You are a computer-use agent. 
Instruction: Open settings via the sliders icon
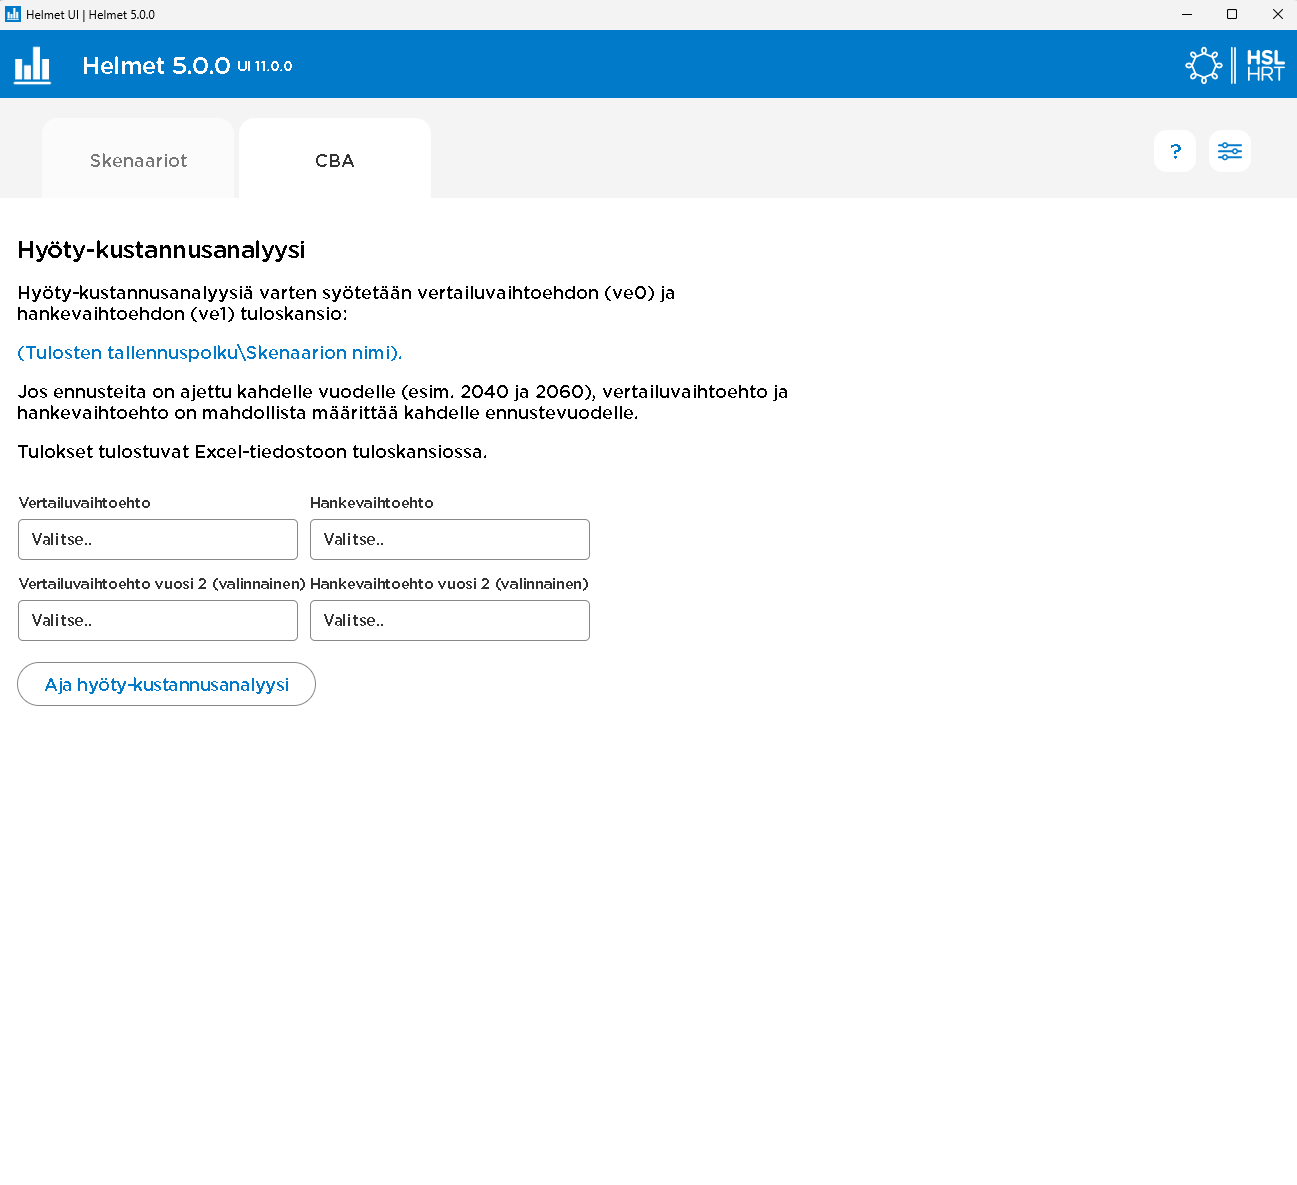[1229, 152]
